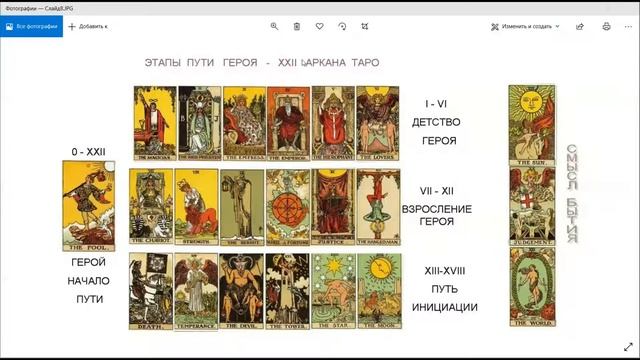Click the Justice tarot card
The width and height of the screenshot is (640, 360).
(333, 207)
